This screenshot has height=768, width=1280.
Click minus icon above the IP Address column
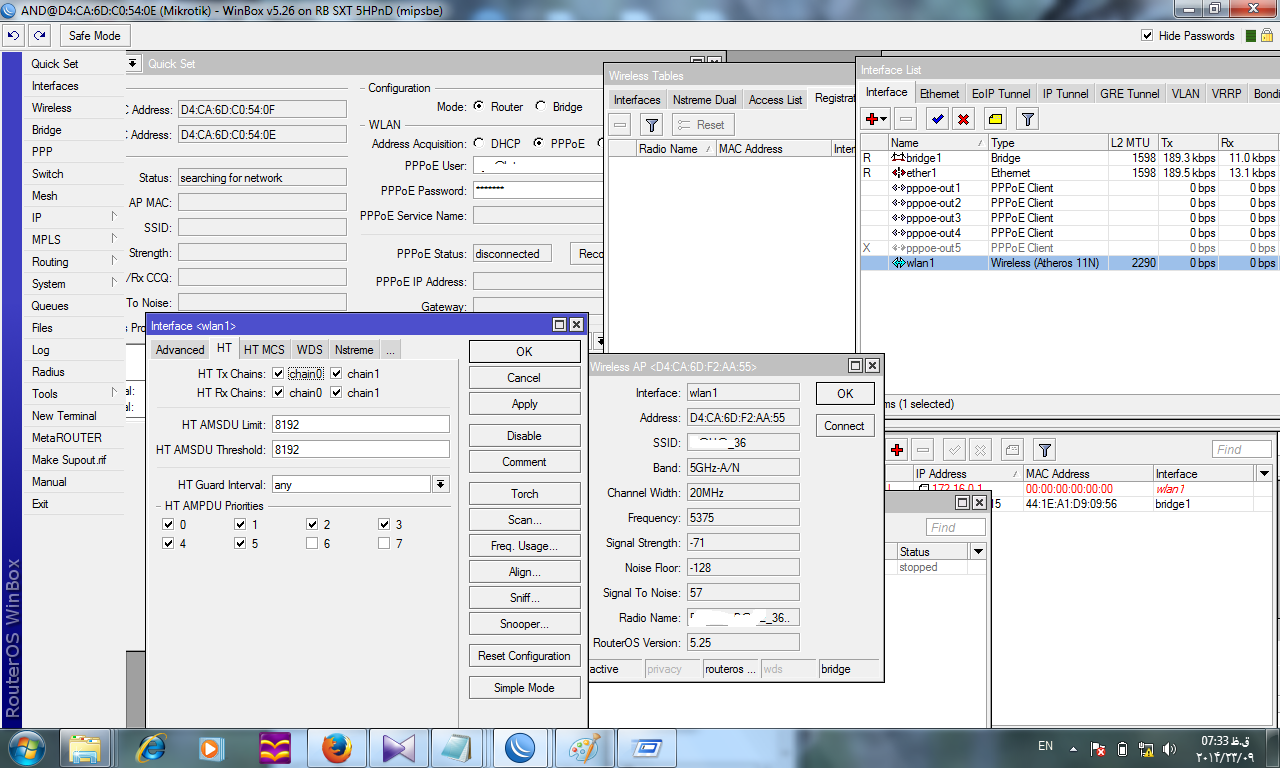pyautogui.click(x=923, y=450)
